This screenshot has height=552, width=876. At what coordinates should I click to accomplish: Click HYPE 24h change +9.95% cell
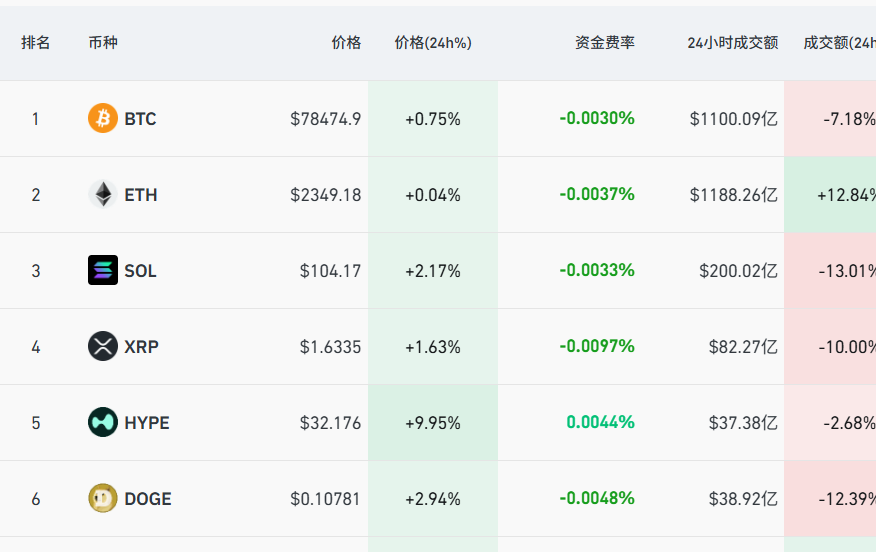(433, 423)
